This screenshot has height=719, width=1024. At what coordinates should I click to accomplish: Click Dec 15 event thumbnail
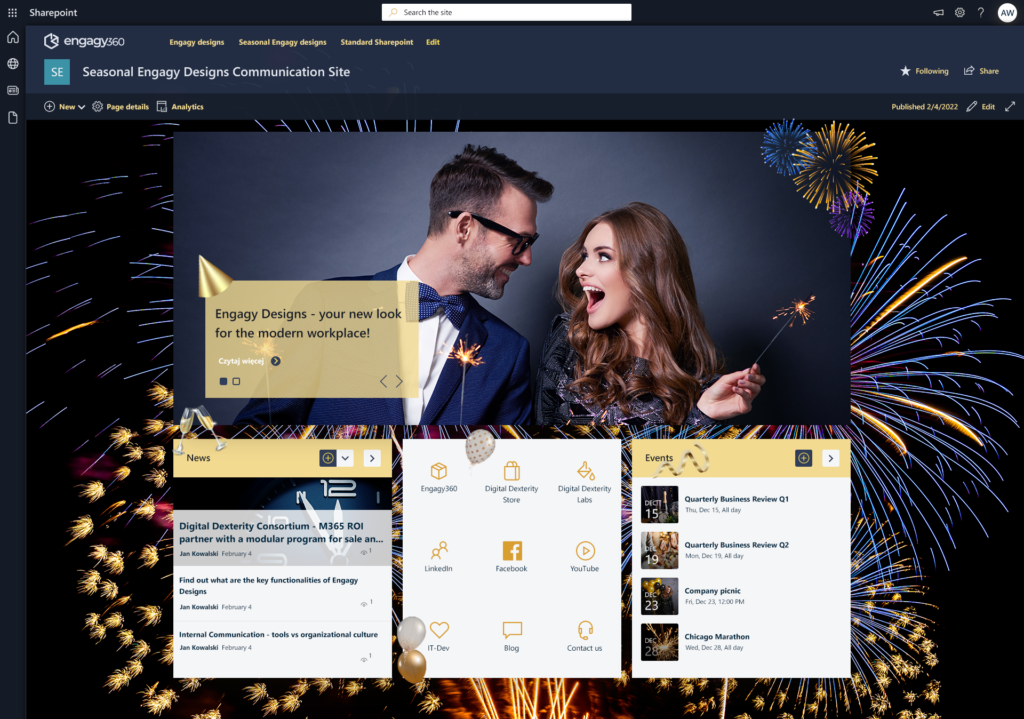[660, 504]
